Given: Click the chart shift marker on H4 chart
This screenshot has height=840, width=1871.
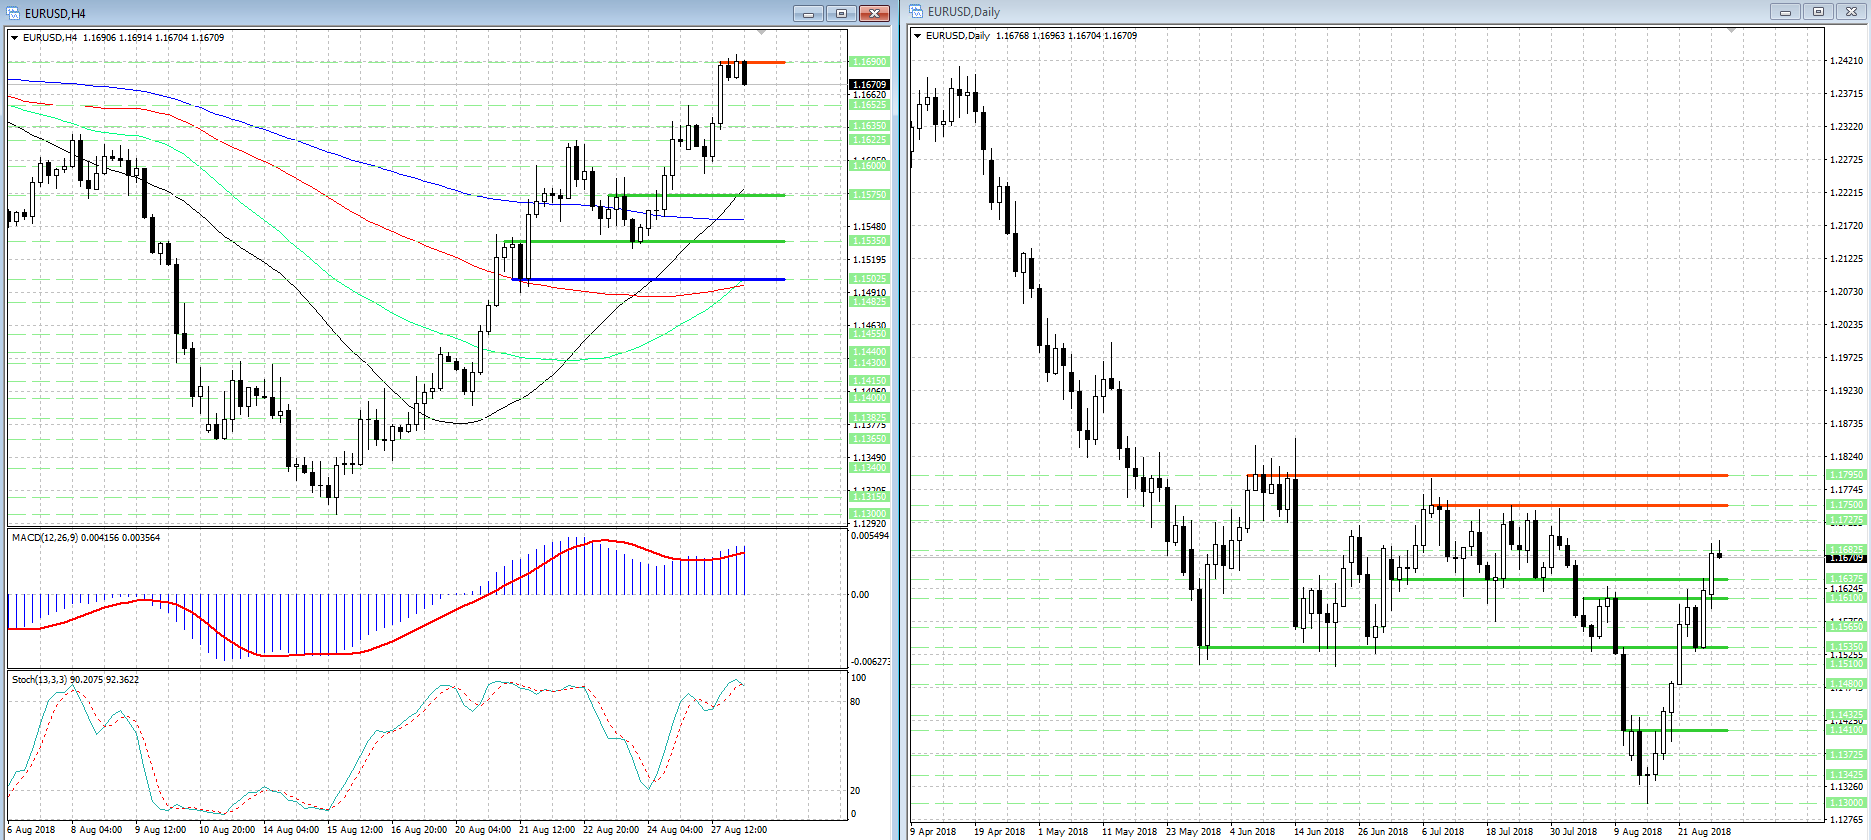Looking at the screenshot, I should click(761, 33).
